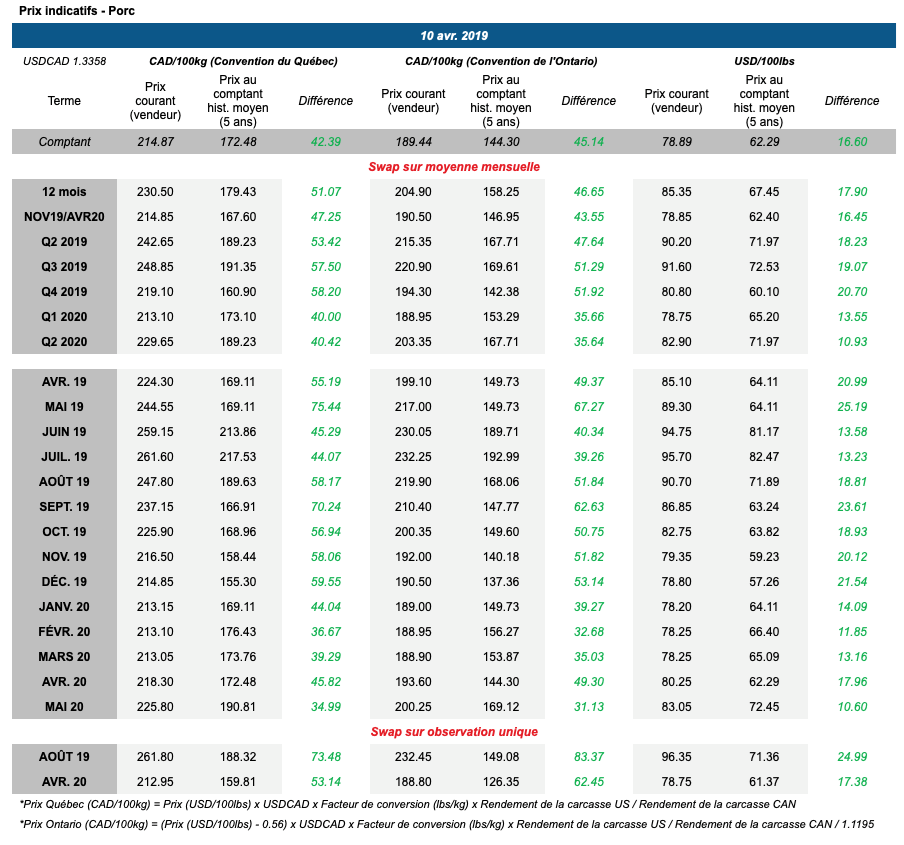Select the "USD/100lbs" column group header

pos(765,61)
